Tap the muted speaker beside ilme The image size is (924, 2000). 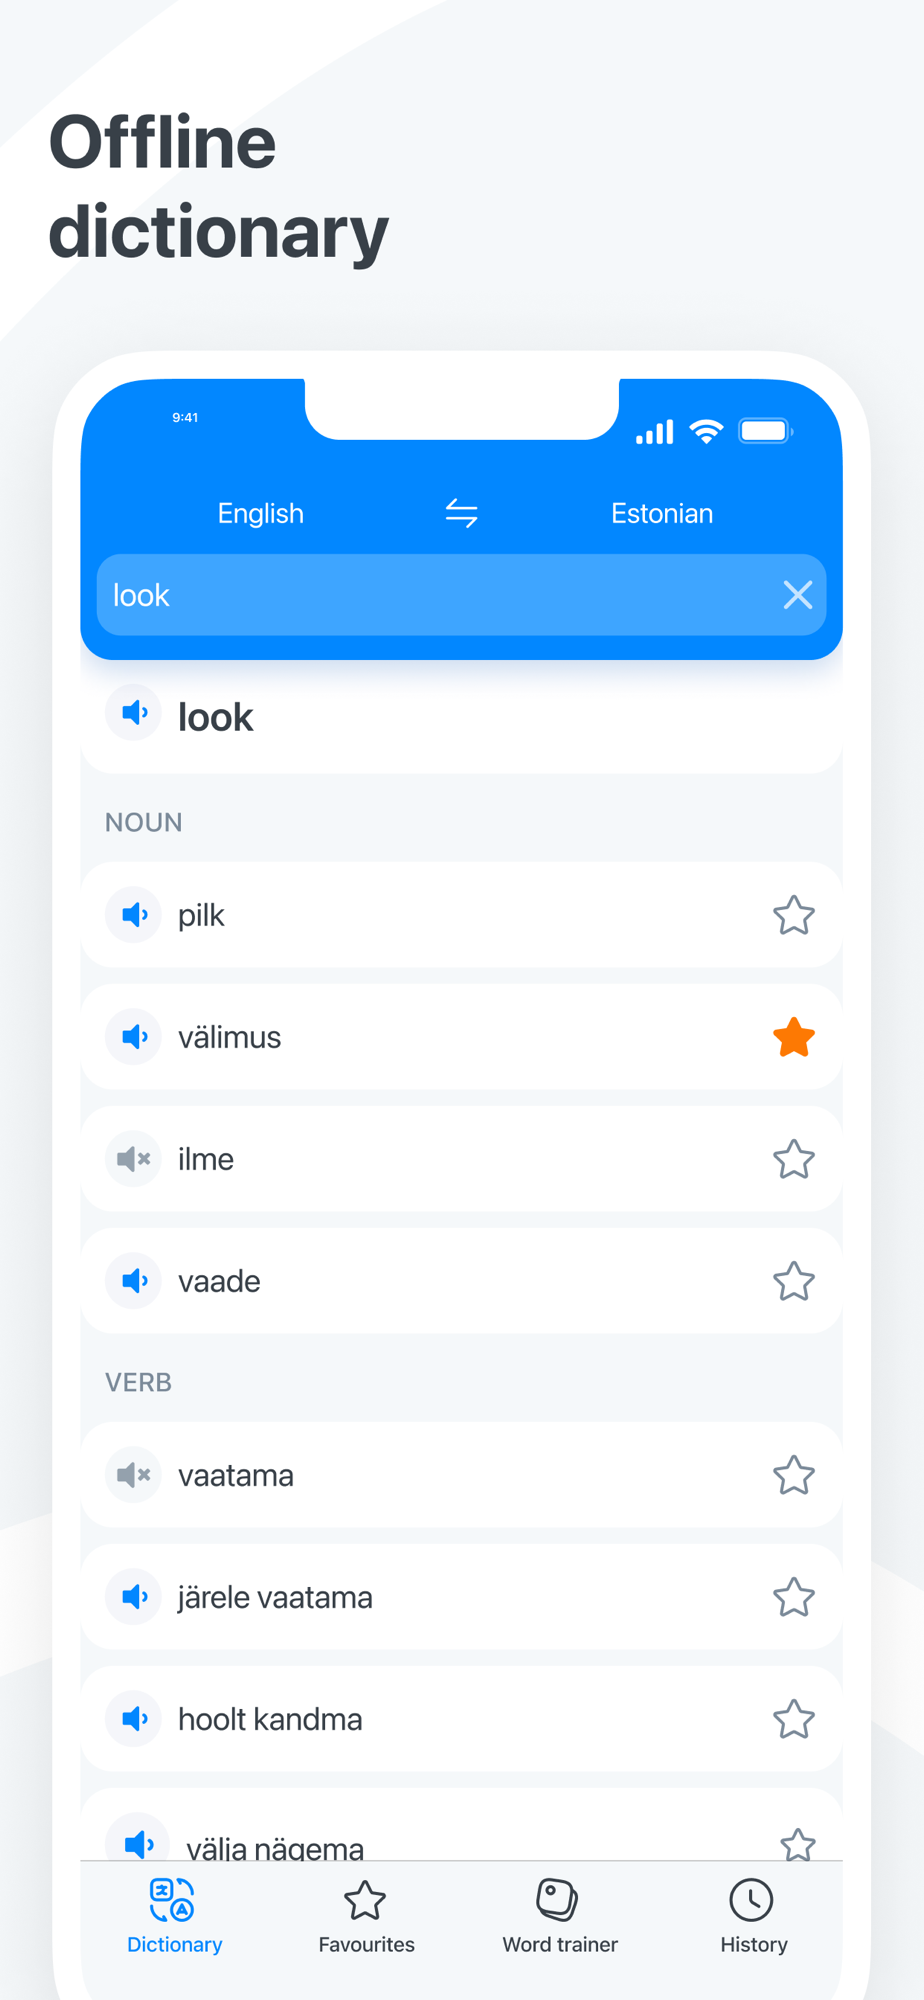click(134, 1159)
